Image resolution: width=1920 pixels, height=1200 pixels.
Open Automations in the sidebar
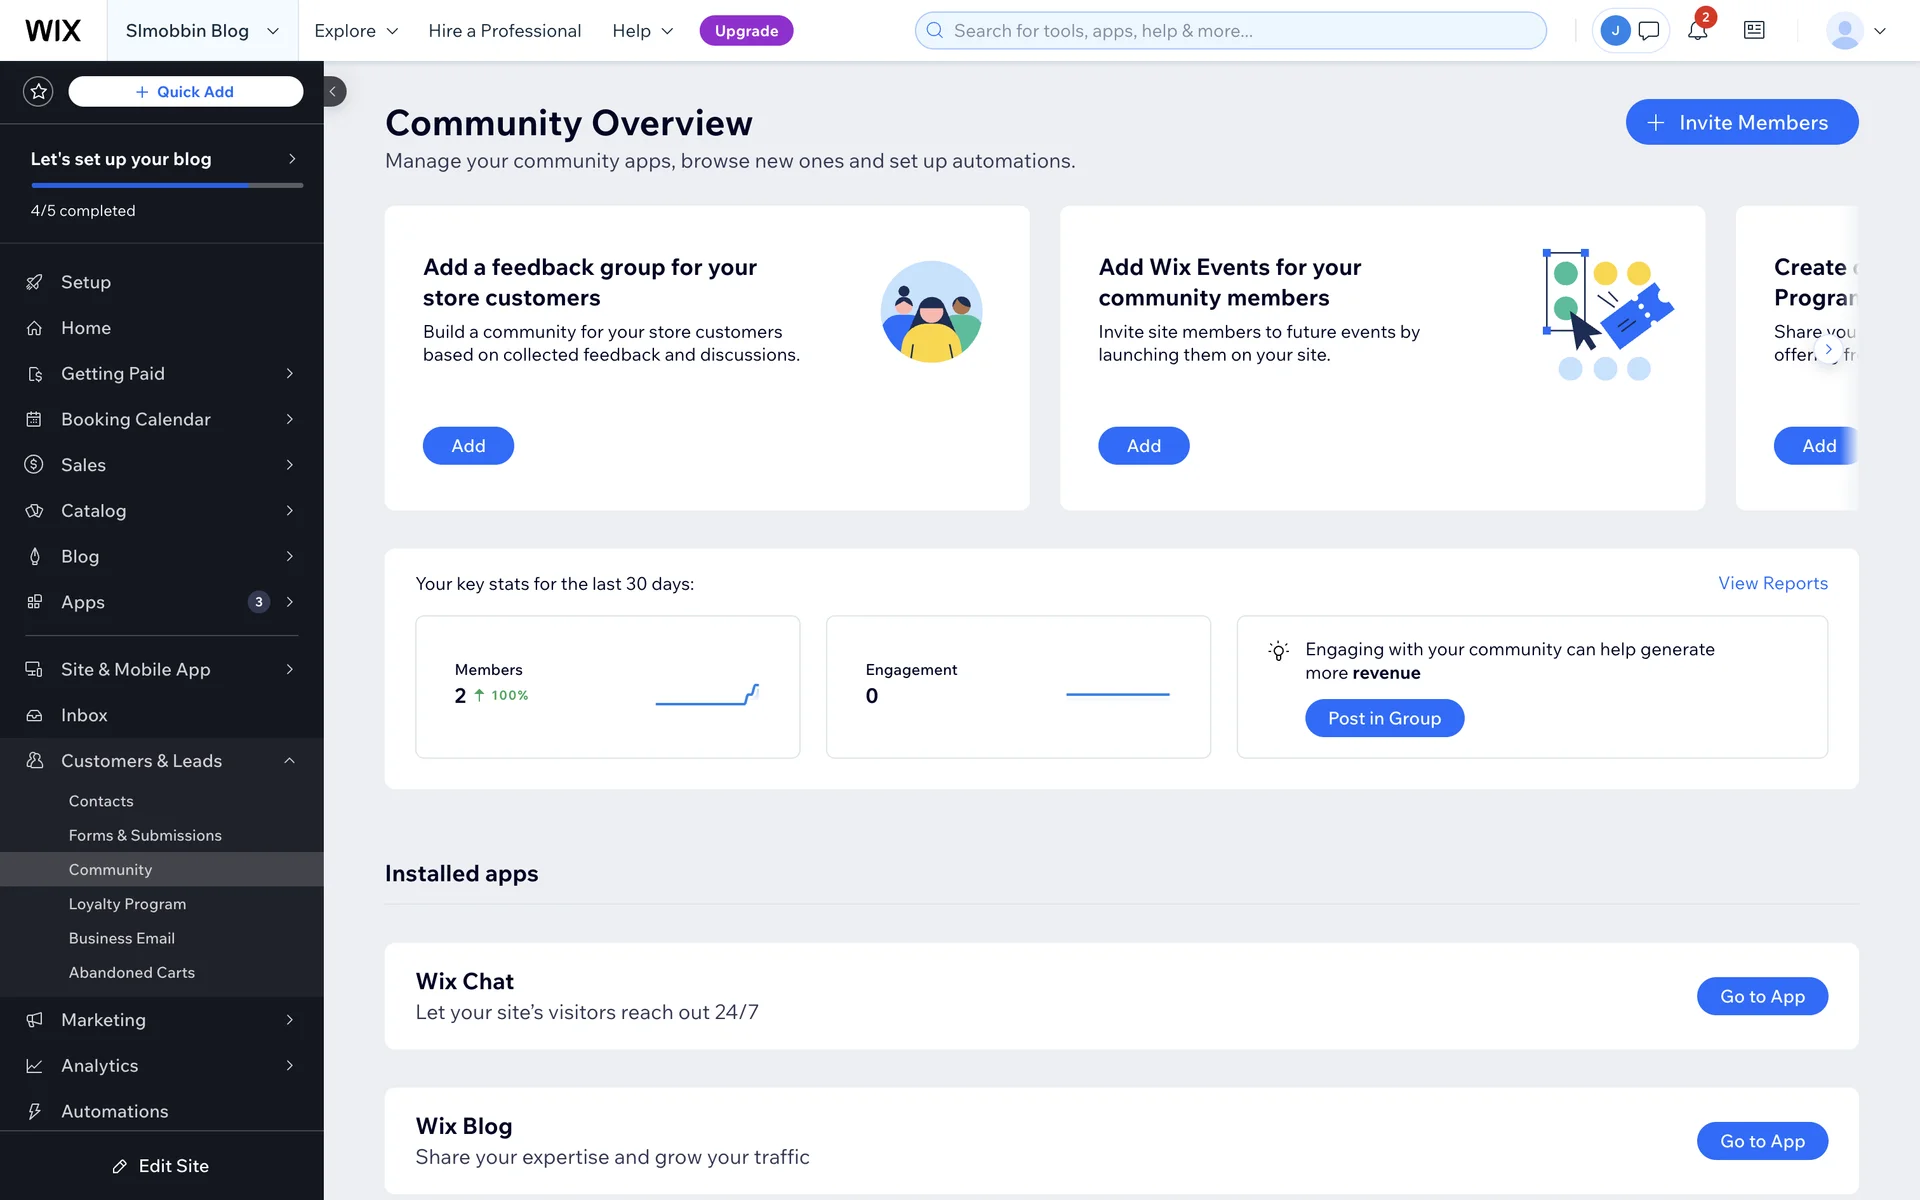pyautogui.click(x=114, y=1111)
